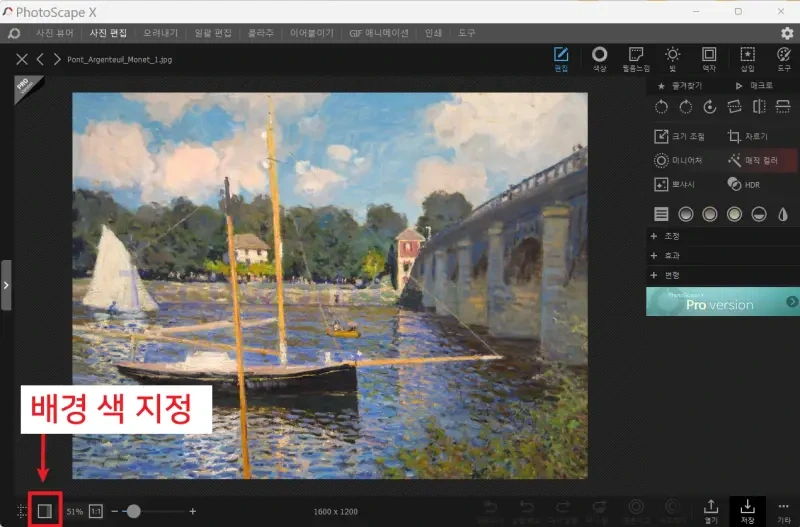The width and height of the screenshot is (800, 527).
Task: Open the 색상 (Color) tool tab
Action: point(599,59)
